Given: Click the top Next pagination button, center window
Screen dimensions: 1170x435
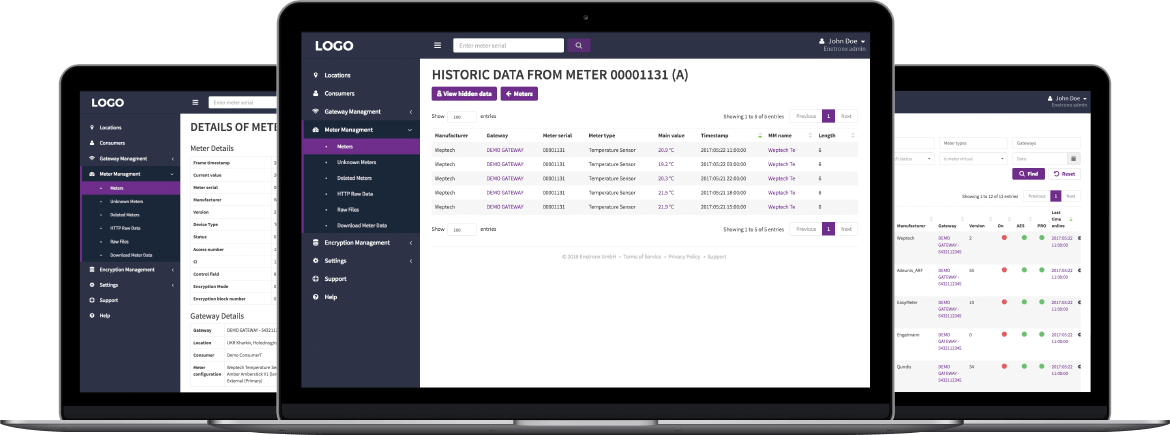Looking at the screenshot, I should [x=846, y=116].
